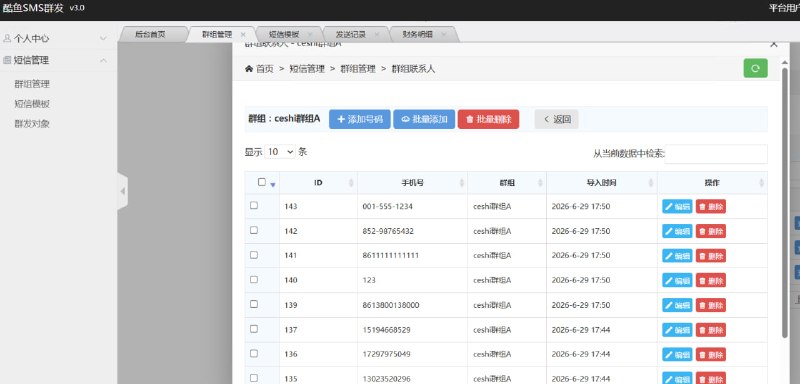Image resolution: width=800 pixels, height=384 pixels.
Task: Edit row with ID 136
Action: click(x=677, y=354)
